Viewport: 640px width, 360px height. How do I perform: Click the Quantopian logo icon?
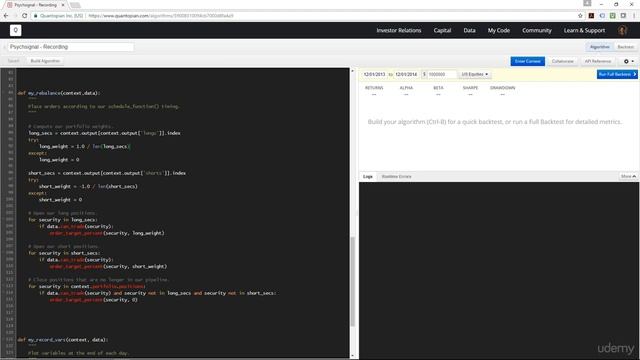16,30
